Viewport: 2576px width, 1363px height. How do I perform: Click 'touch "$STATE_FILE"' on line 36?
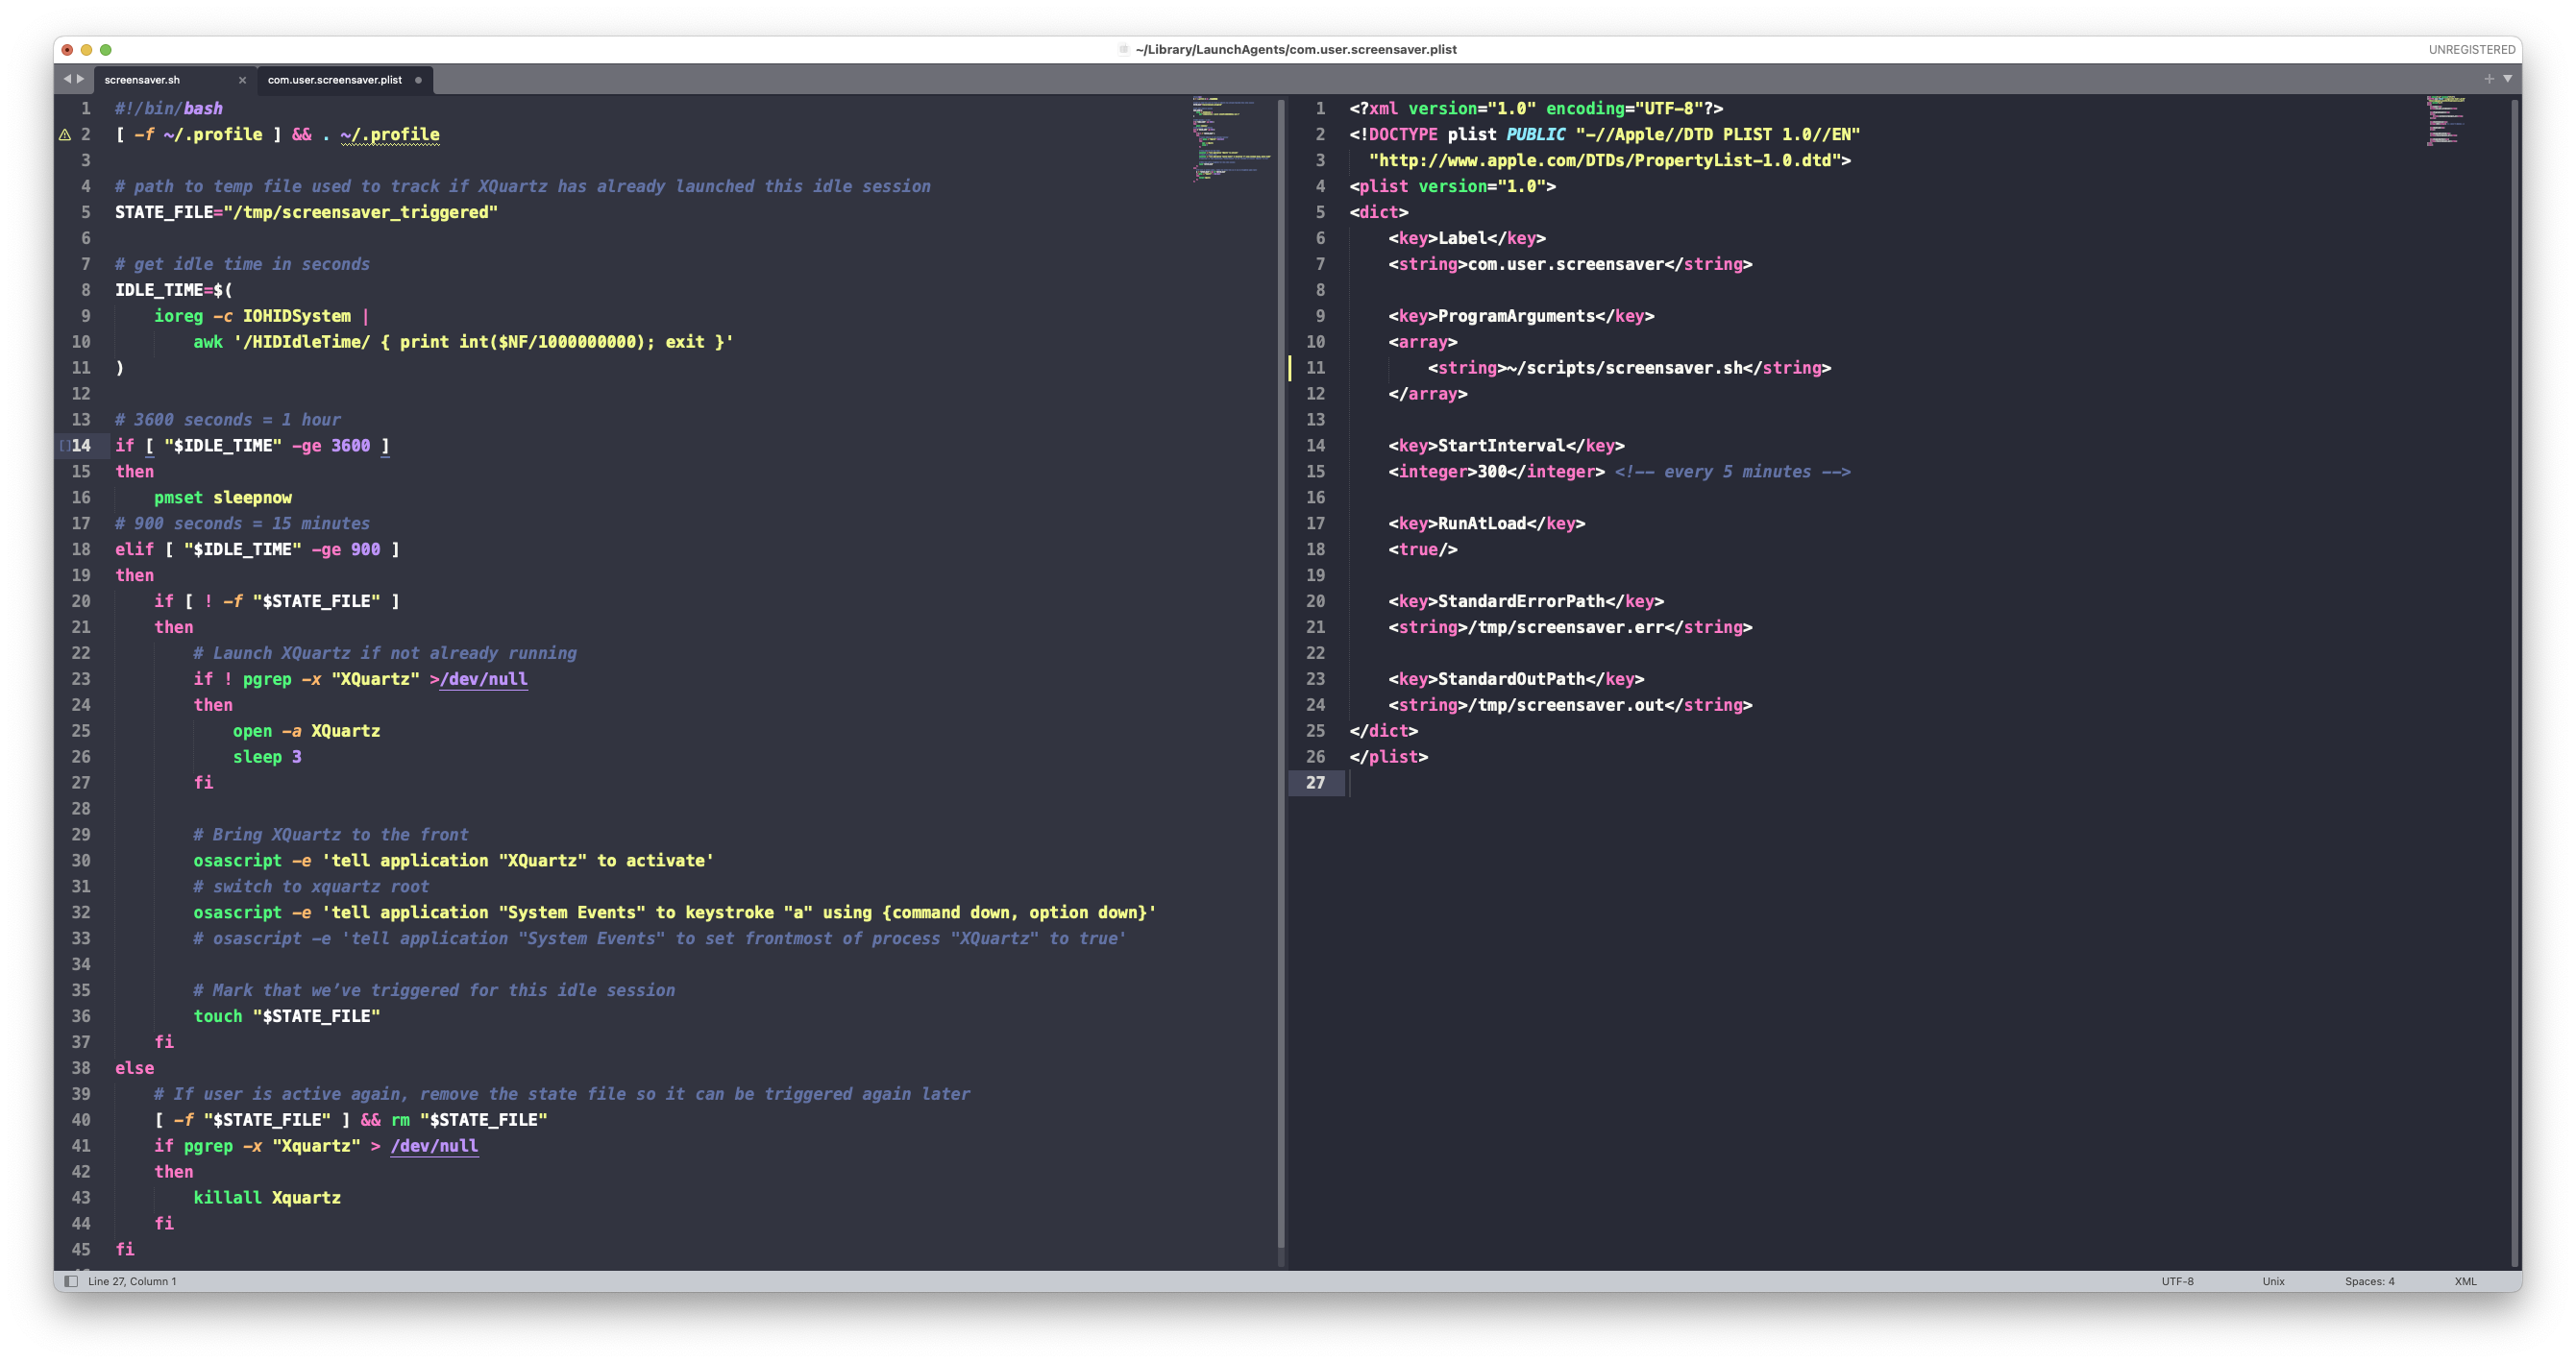tap(287, 1016)
